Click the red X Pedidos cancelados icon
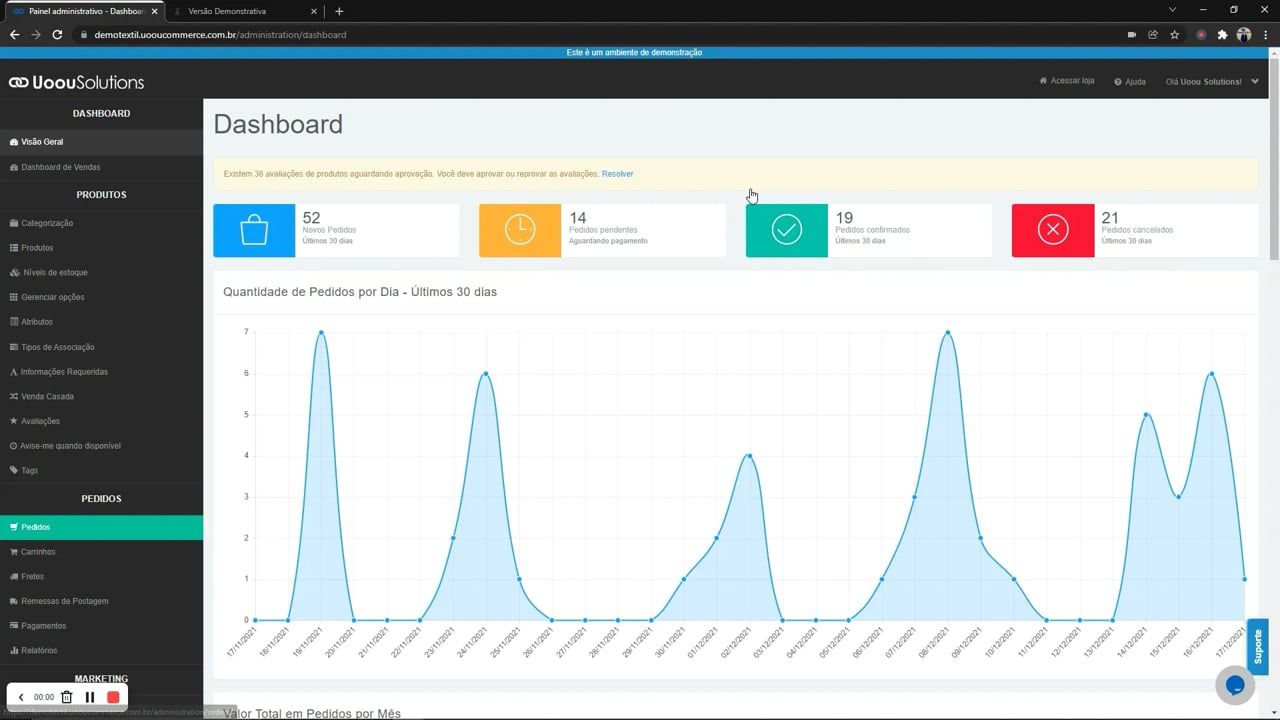 (1053, 230)
